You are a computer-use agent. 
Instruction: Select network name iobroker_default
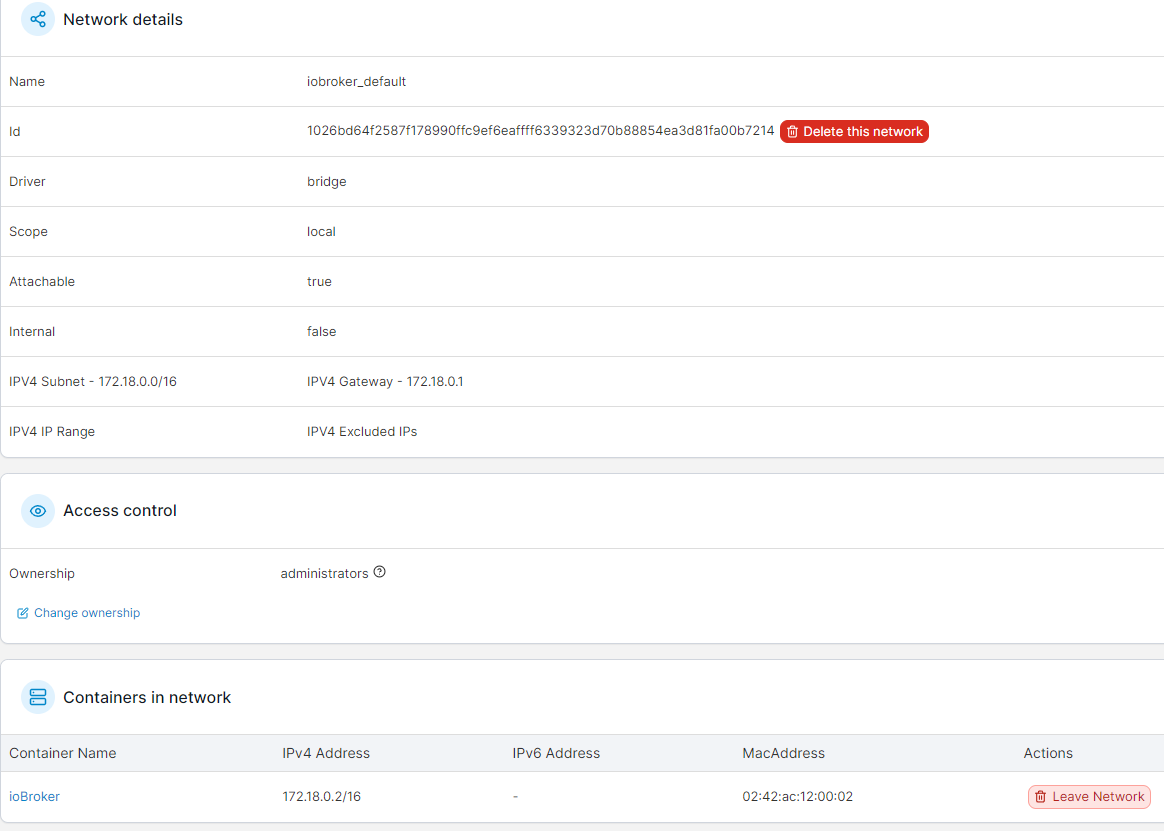(356, 82)
